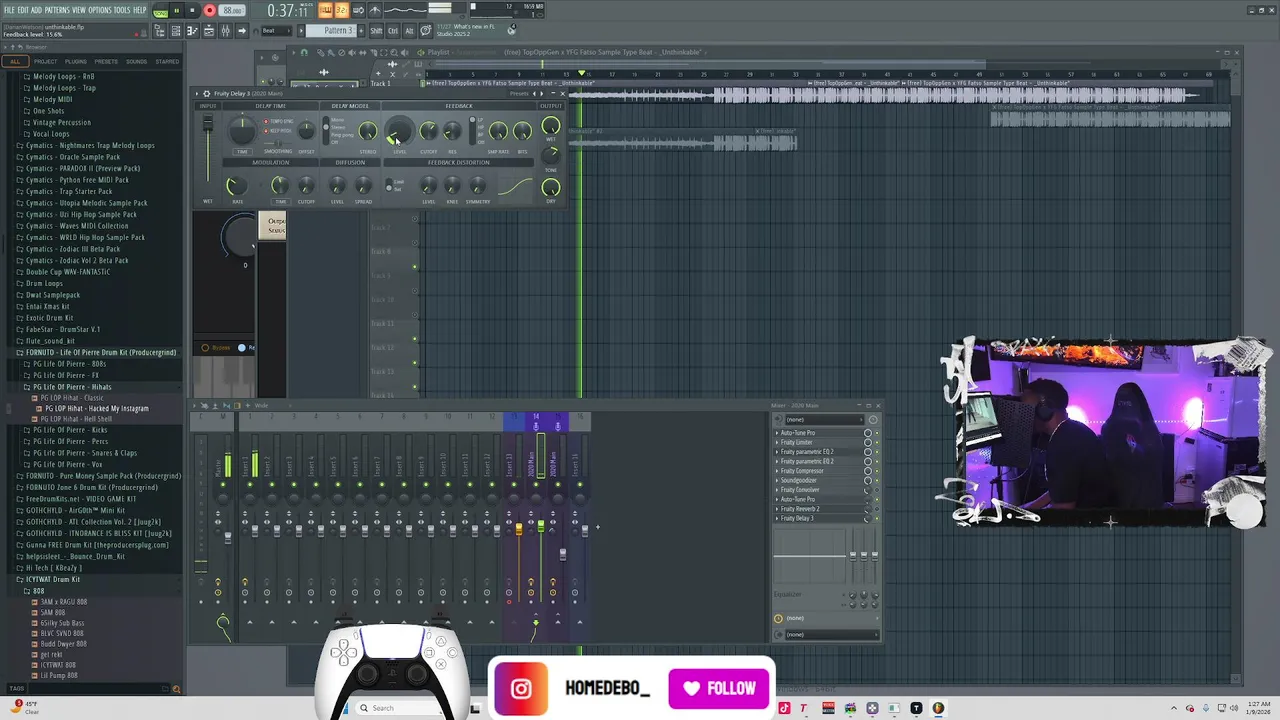This screenshot has width=1280, height=720.
Task: Toggle Fruity Compressor slot enable LED
Action: [877, 471]
